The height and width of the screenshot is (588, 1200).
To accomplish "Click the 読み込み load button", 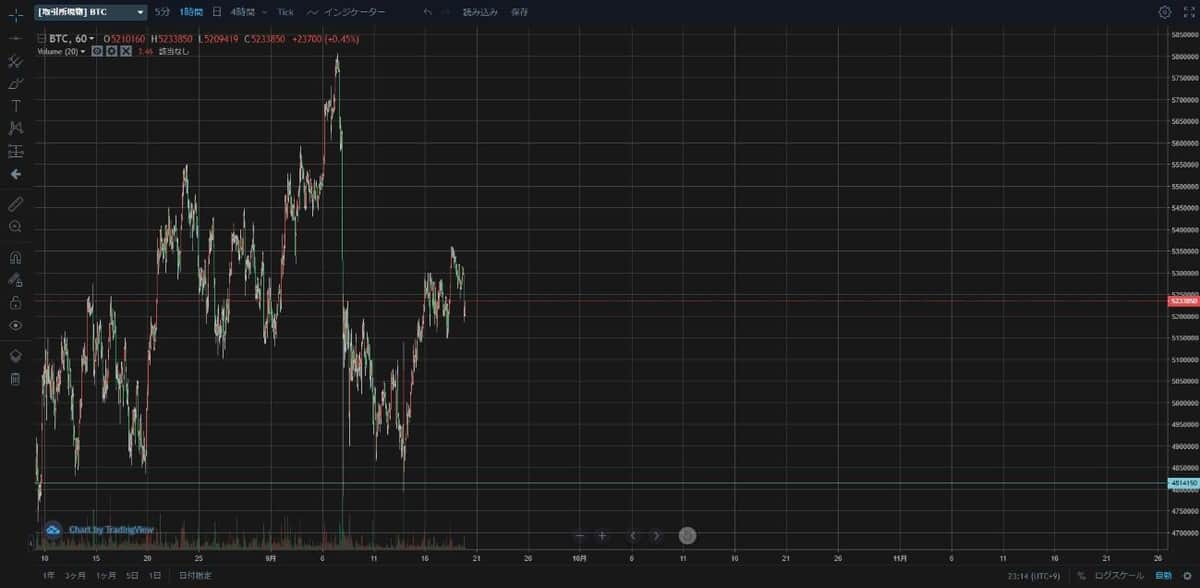I will pyautogui.click(x=479, y=12).
